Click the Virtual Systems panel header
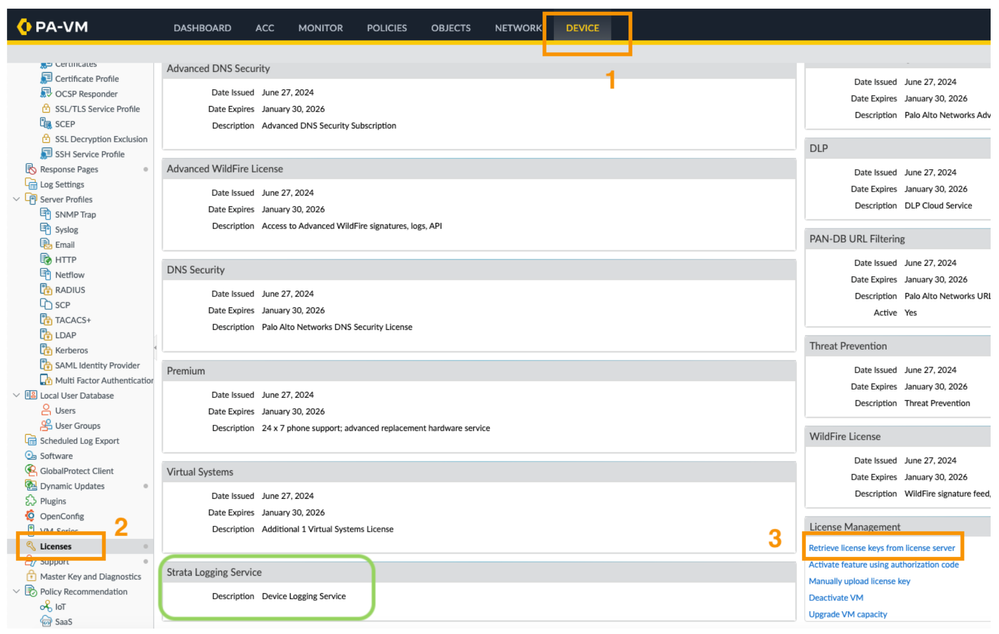This screenshot has height=634, width=999. (479, 472)
